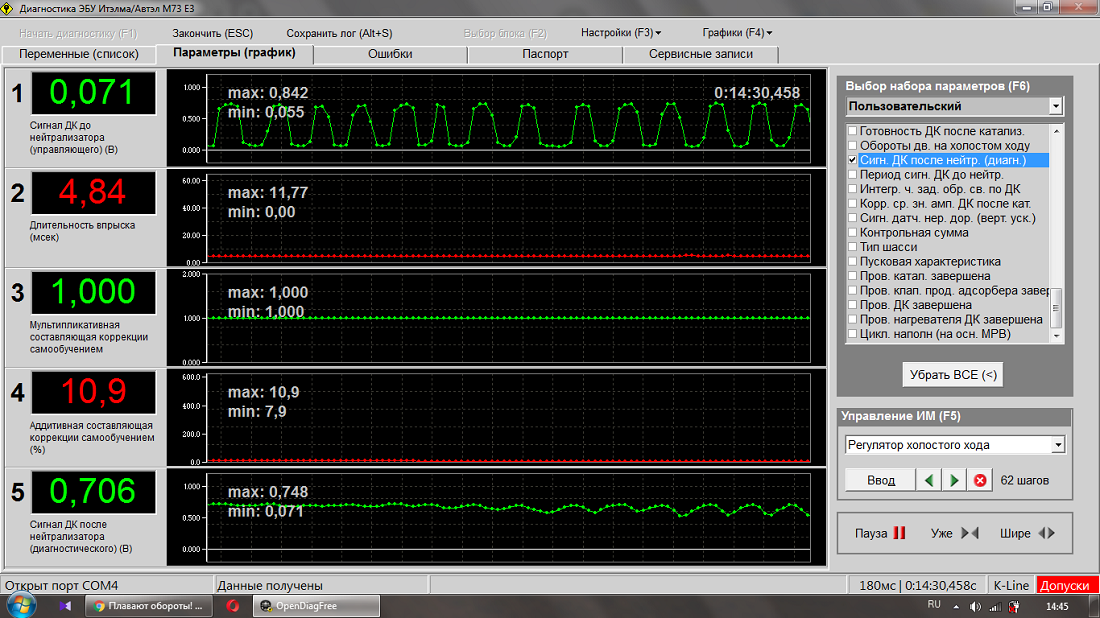Open the Настройки (F3) menu

coord(620,33)
